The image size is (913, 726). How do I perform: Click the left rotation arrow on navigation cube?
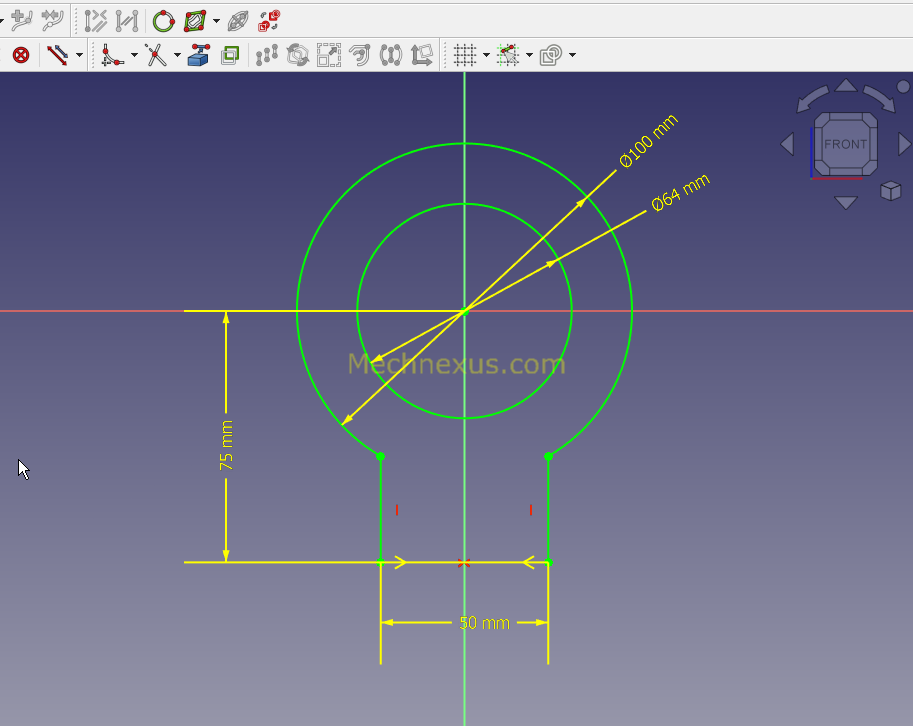point(788,143)
